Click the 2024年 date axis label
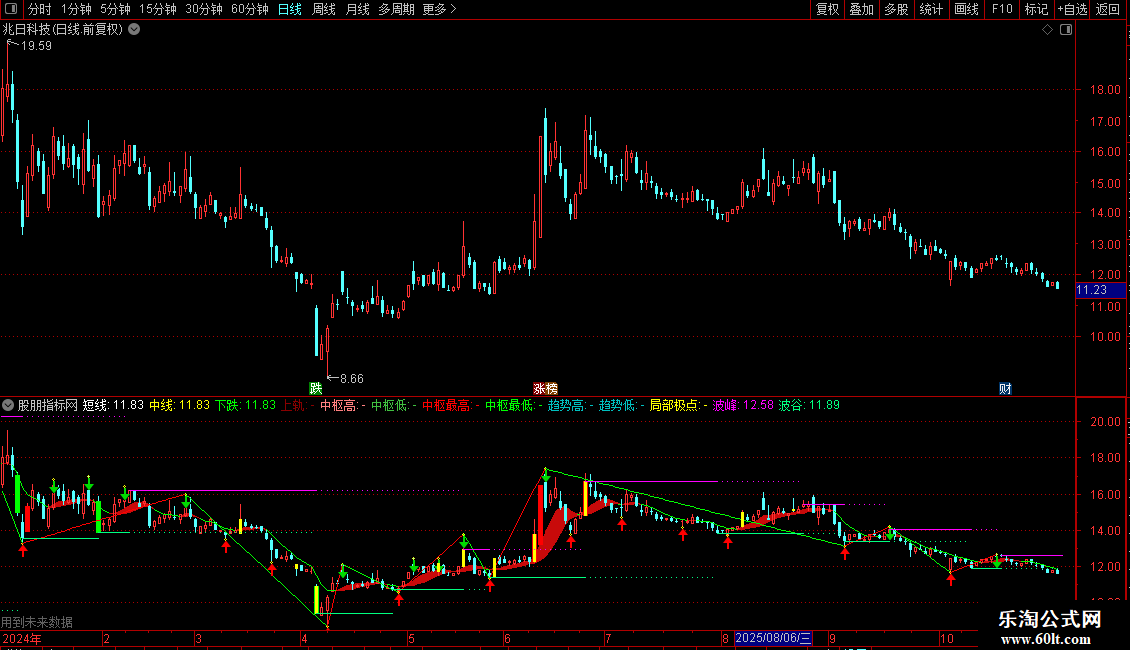 point(22,638)
